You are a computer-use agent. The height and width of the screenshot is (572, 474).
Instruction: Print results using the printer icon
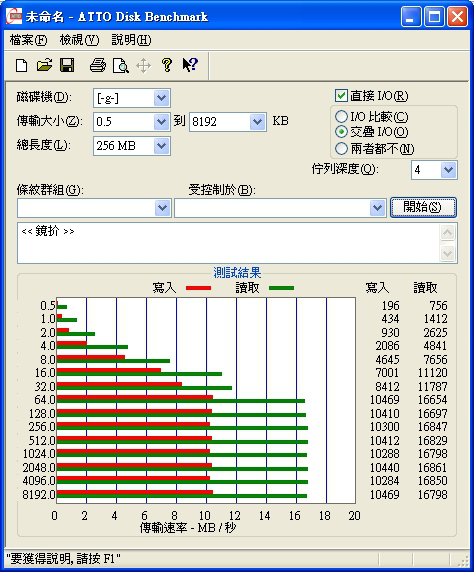(x=98, y=66)
